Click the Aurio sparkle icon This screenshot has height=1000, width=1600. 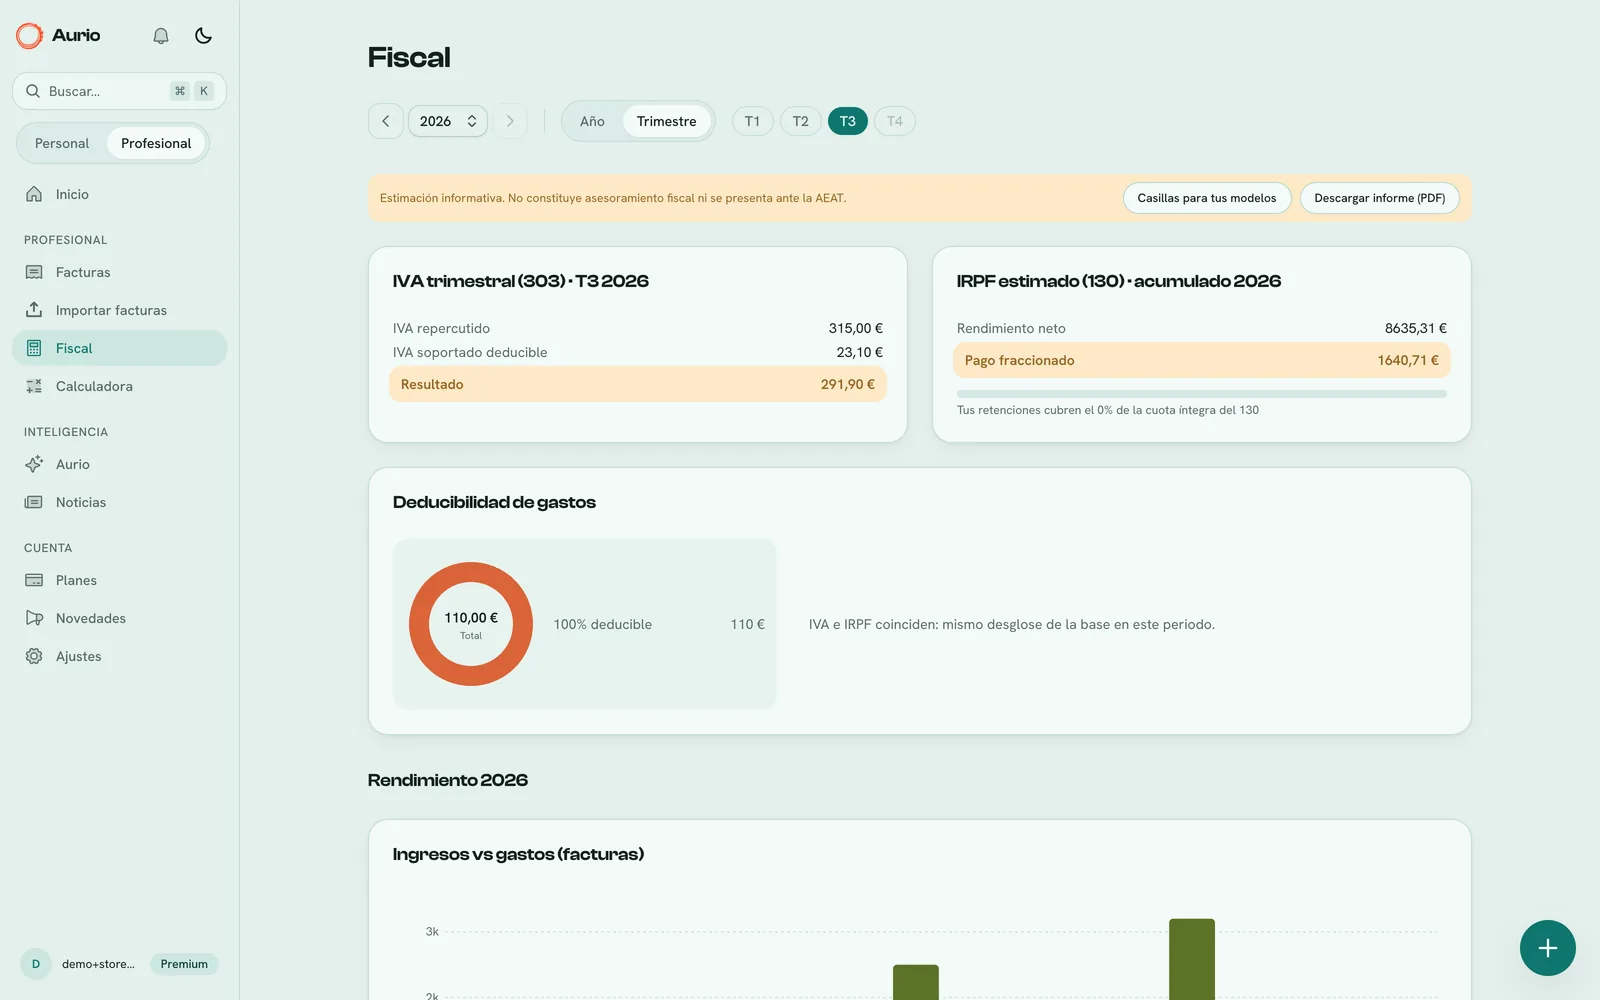pos(34,464)
